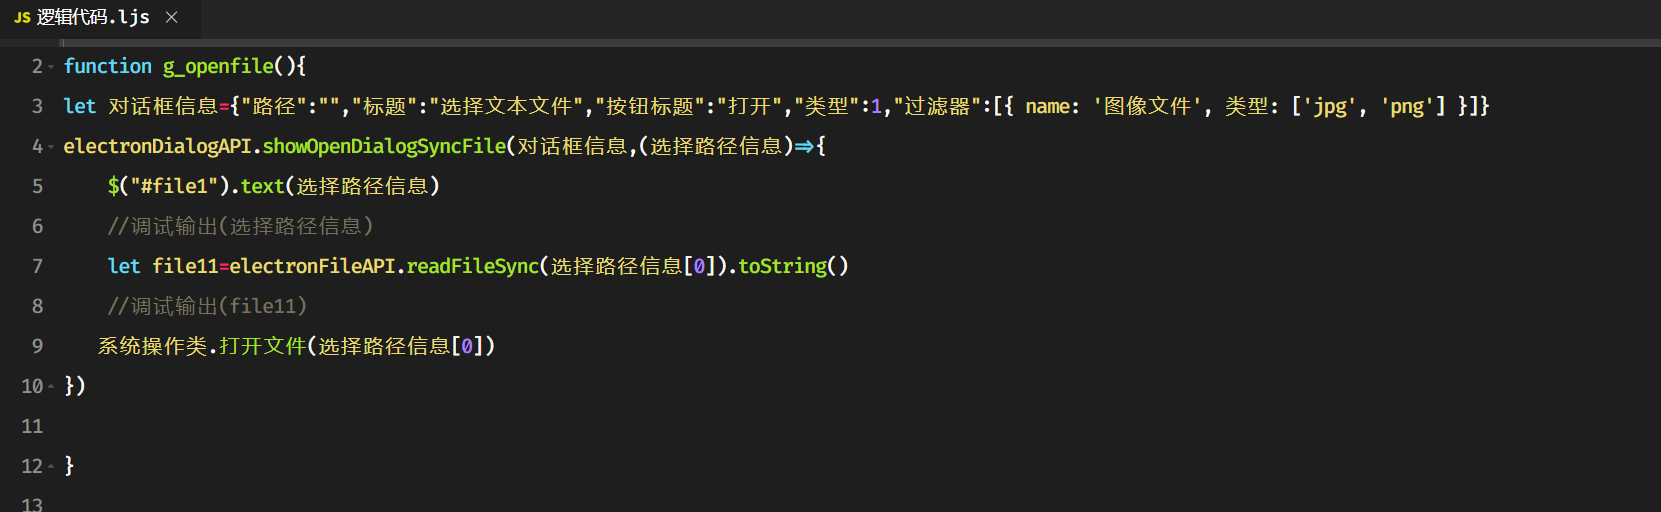This screenshot has width=1661, height=512.
Task: Click the 打开文件 method on line 9
Action: click(263, 346)
